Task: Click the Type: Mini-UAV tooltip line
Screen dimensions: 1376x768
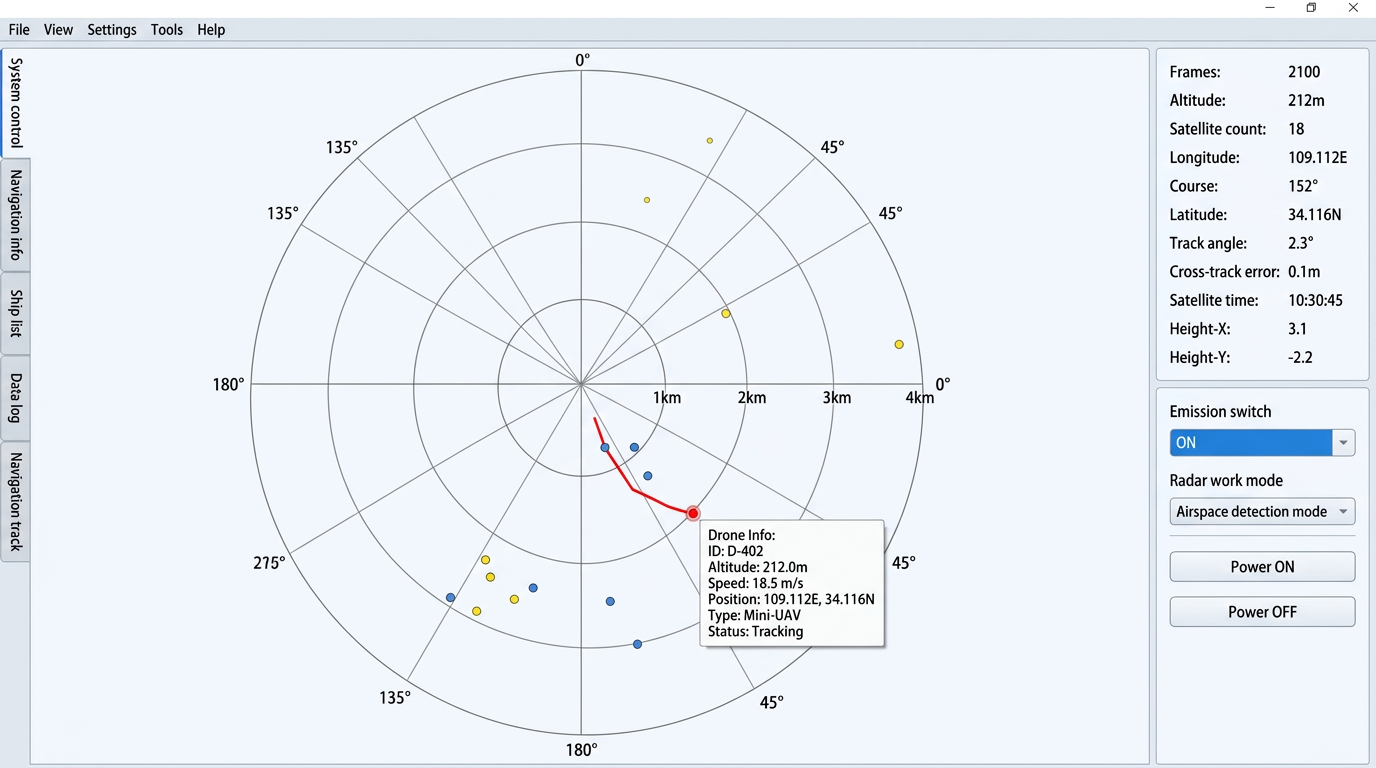Action: tap(754, 616)
